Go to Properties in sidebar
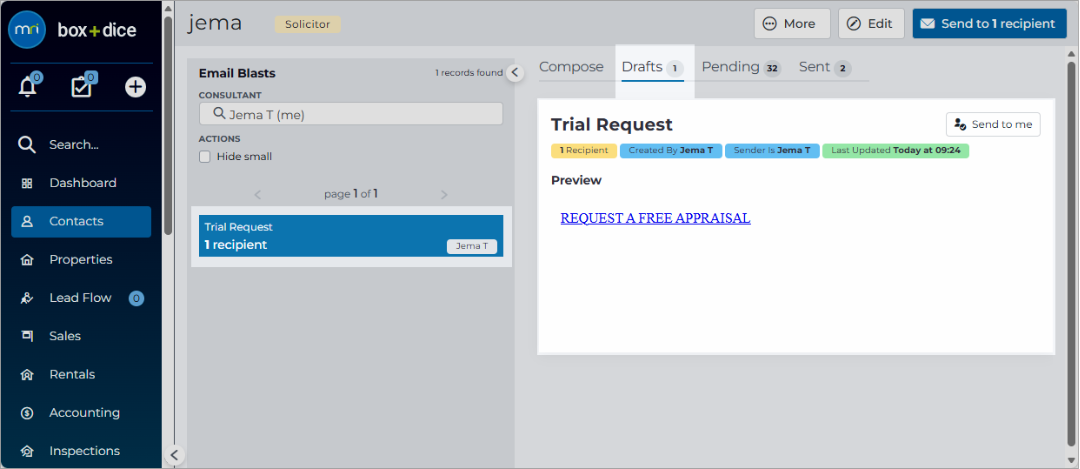Viewport: 1080px width, 469px height. click(x=81, y=260)
